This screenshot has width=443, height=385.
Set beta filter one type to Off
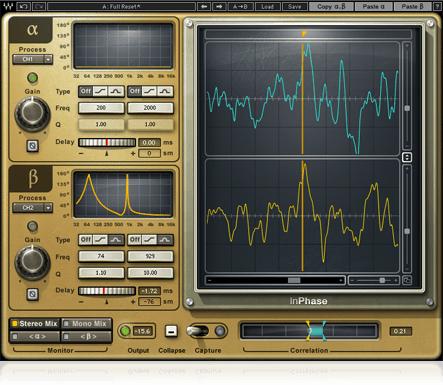coord(86,240)
